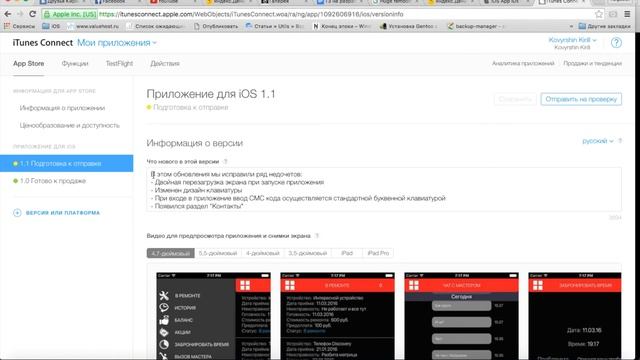
Task: Switch to the TestFlight tab
Action: pyautogui.click(x=119, y=64)
